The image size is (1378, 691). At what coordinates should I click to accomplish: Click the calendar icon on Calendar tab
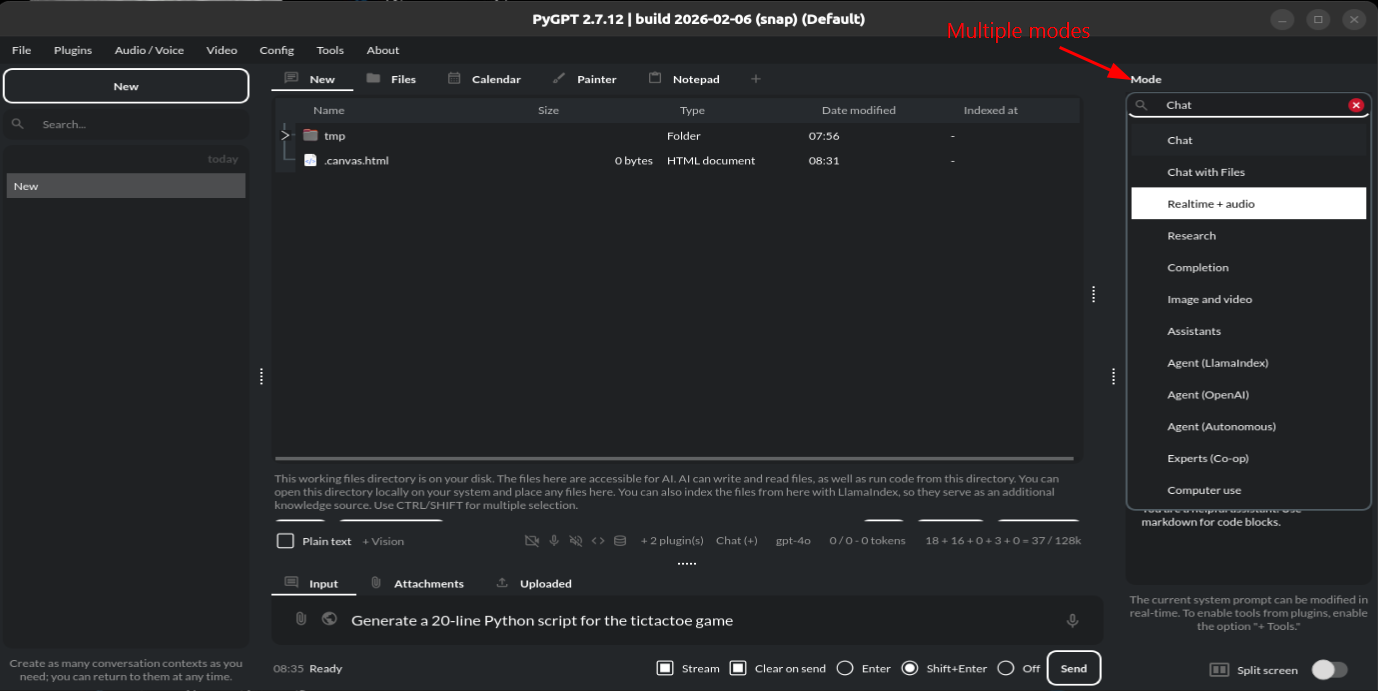pyautogui.click(x=454, y=78)
